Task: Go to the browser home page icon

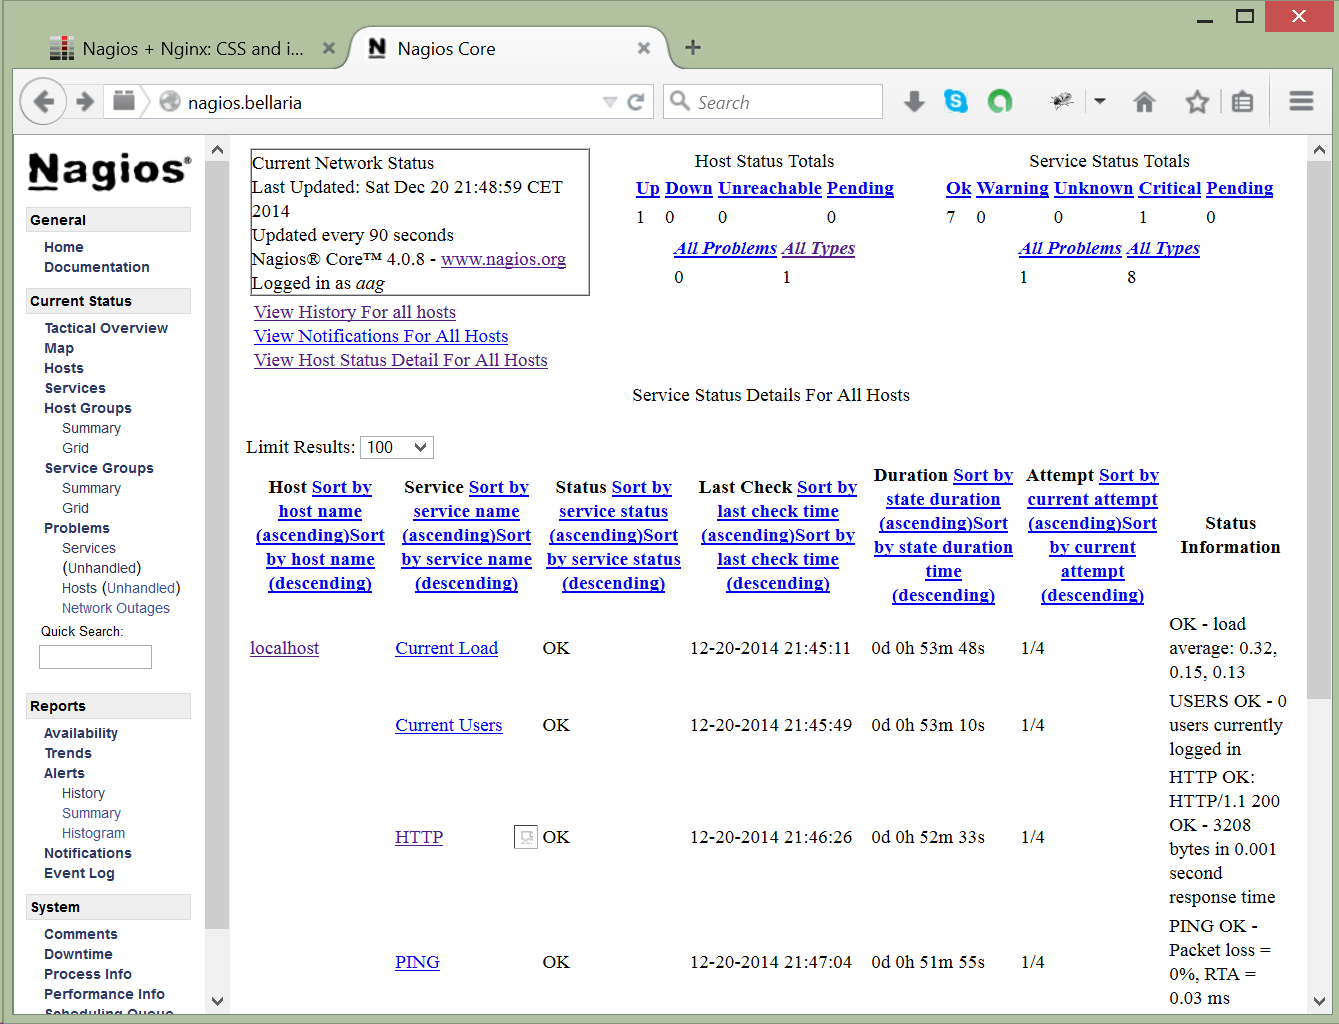Action: click(1145, 101)
